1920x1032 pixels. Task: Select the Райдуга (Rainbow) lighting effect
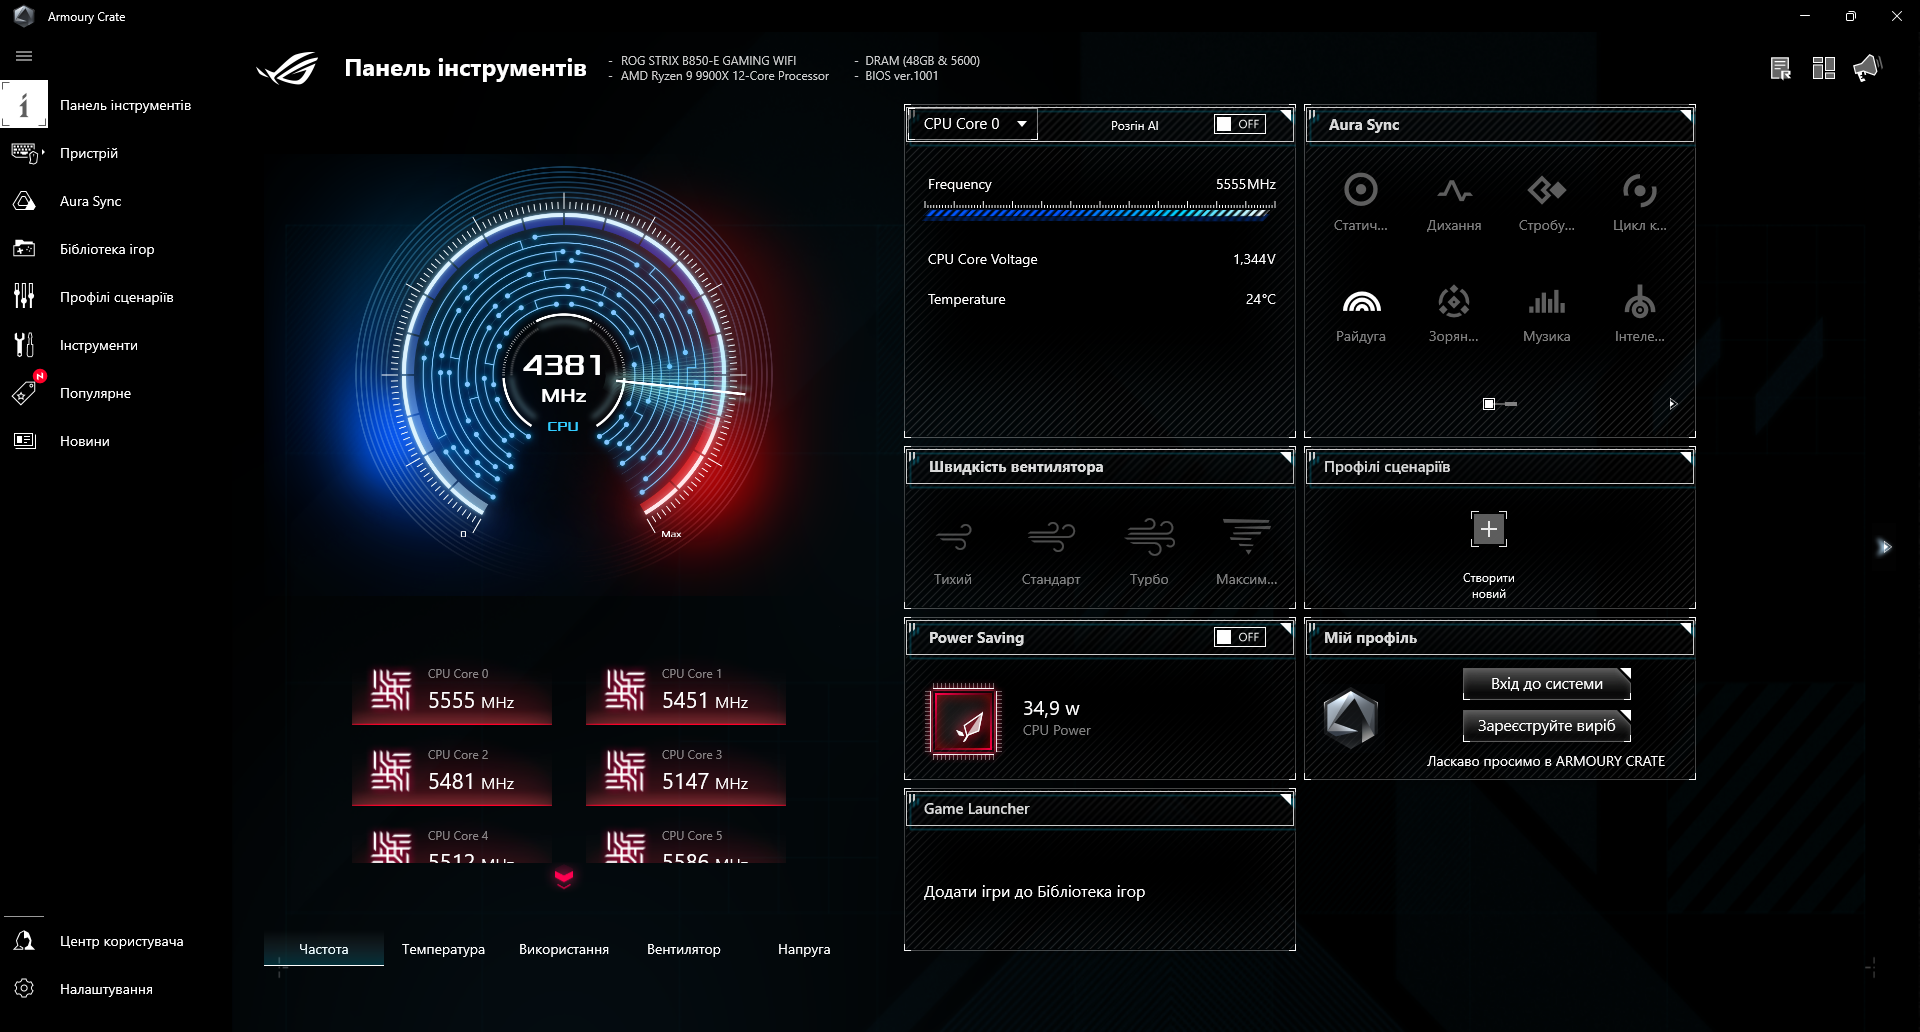(x=1361, y=310)
